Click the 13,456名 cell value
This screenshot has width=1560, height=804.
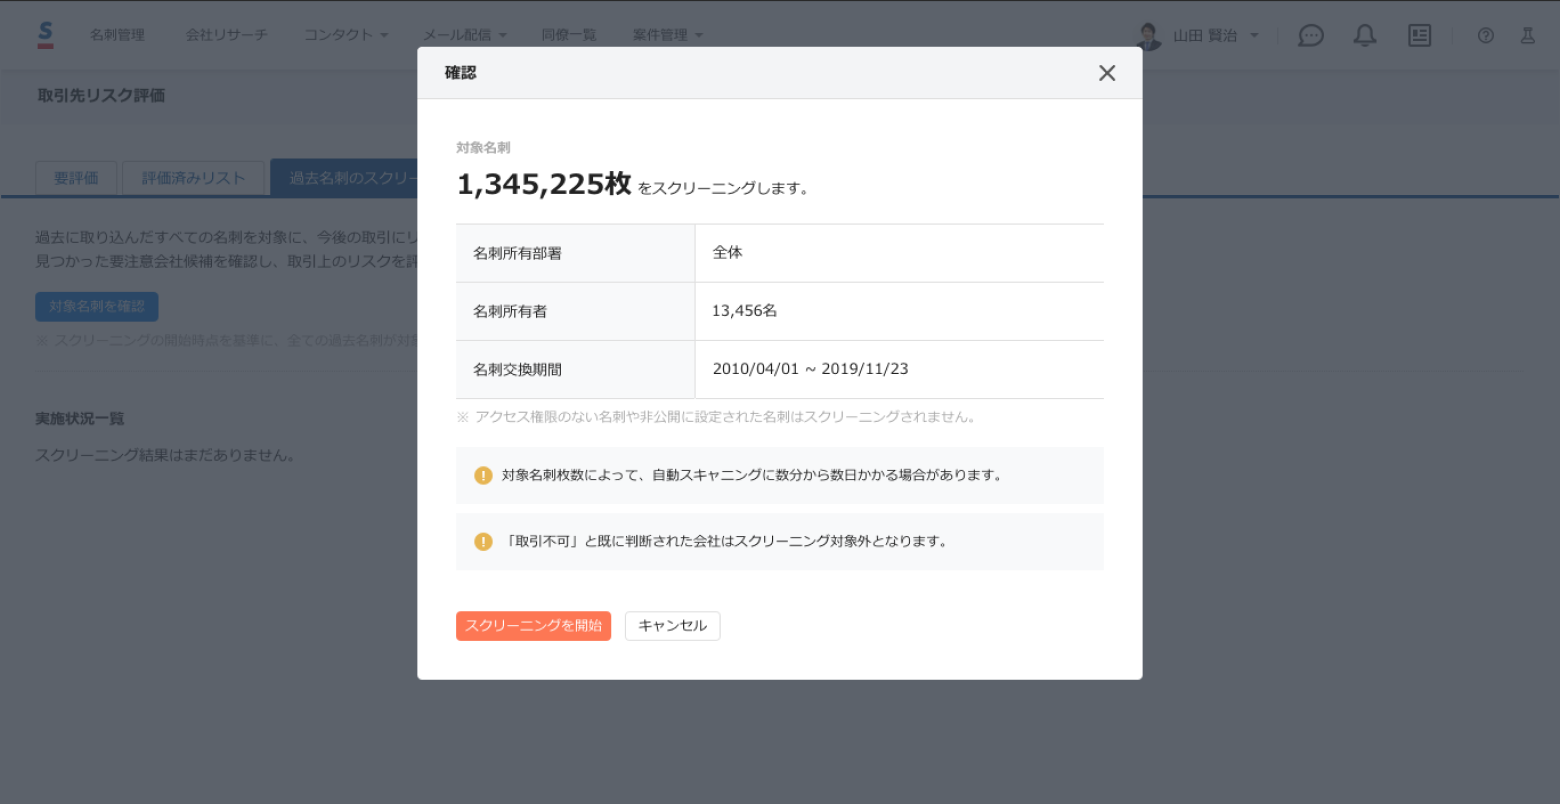pyautogui.click(x=744, y=311)
